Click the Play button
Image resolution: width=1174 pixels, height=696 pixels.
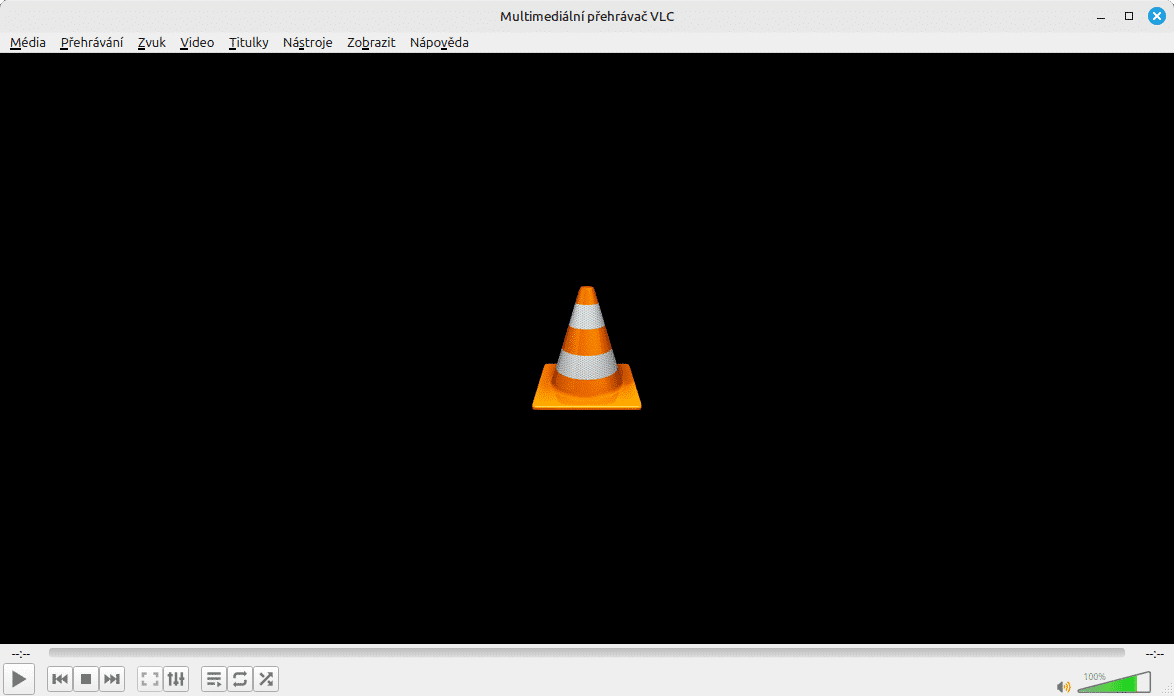[19, 678]
